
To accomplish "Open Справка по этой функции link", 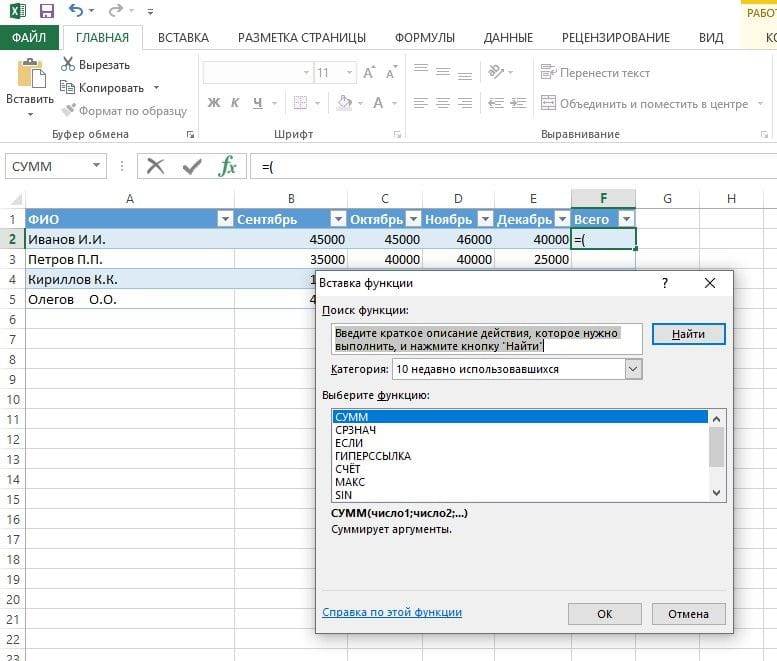I will [392, 612].
